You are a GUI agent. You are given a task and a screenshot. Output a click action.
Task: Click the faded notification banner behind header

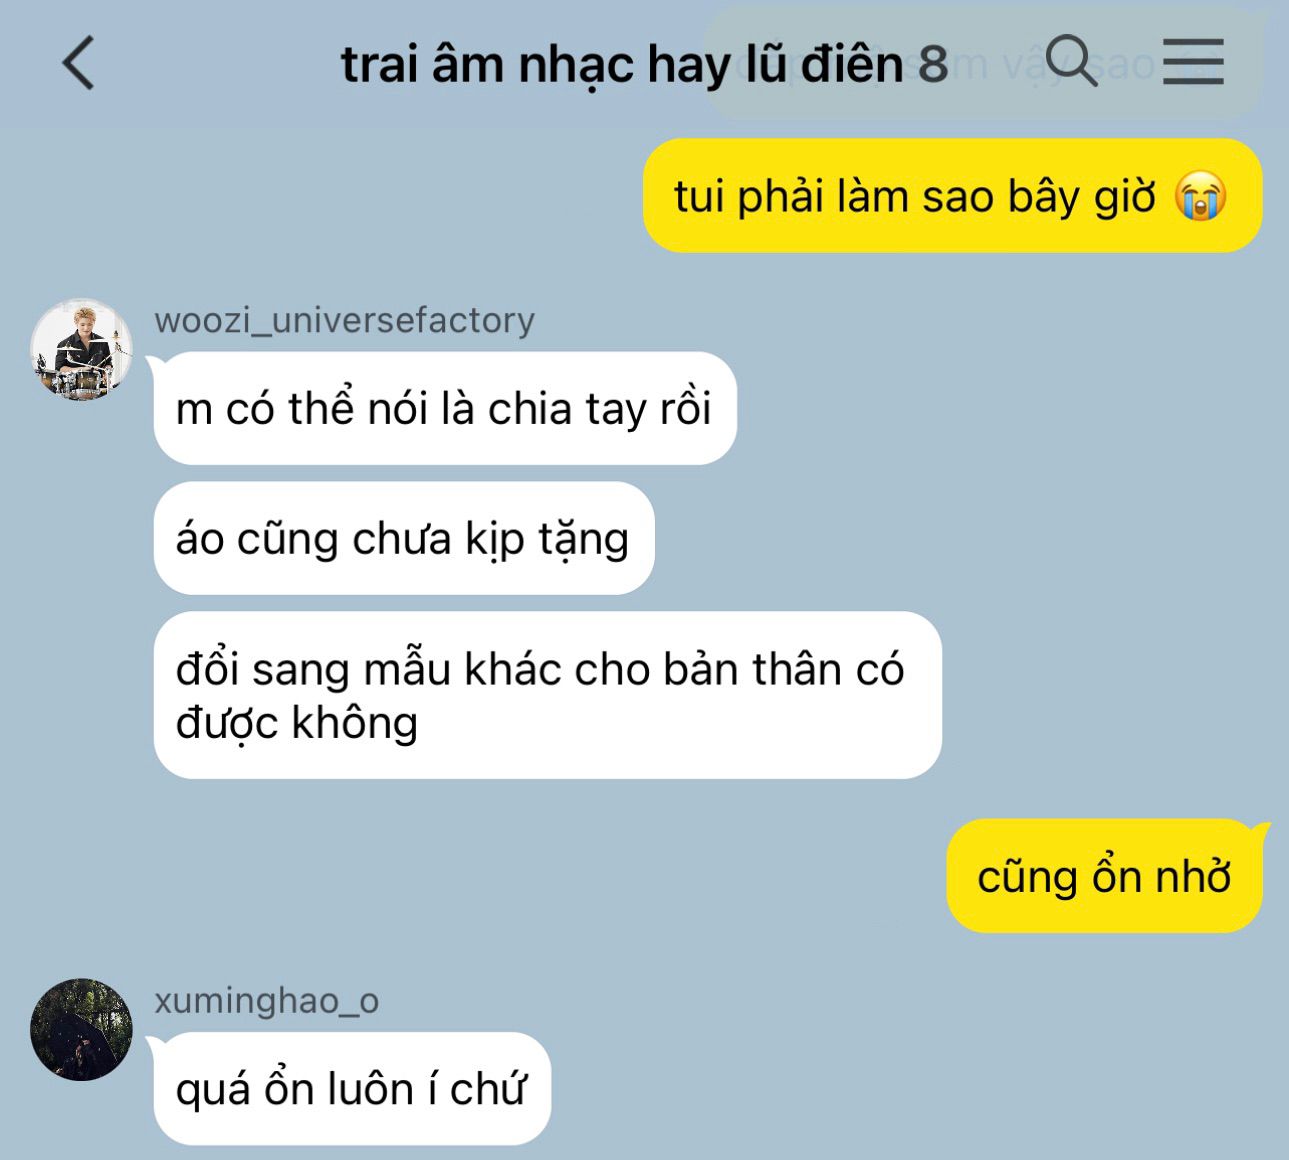pyautogui.click(x=984, y=63)
